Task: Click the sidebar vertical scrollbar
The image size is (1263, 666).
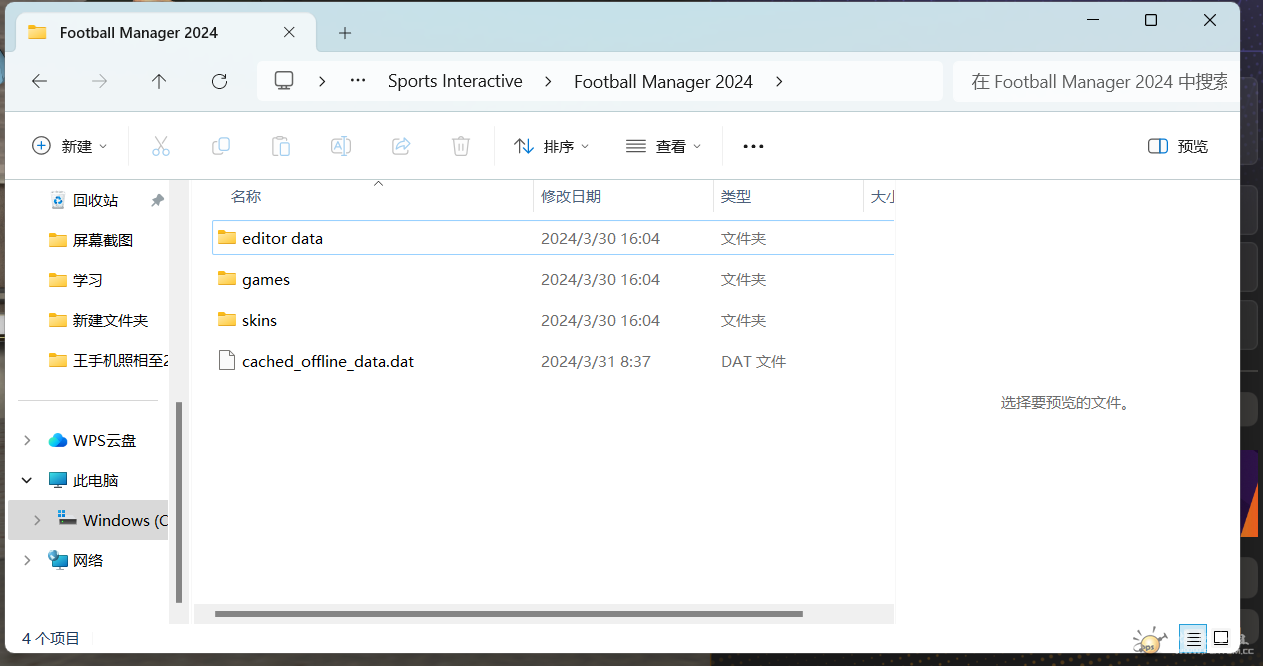Action: click(180, 502)
